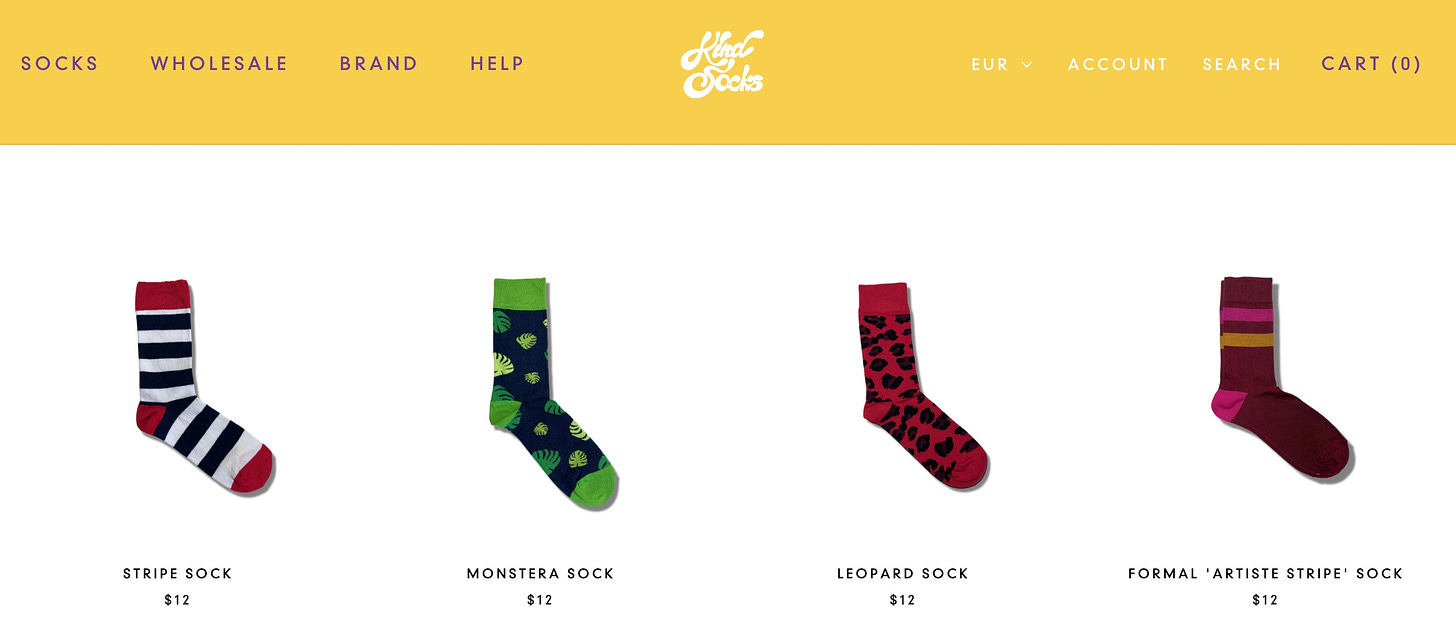The width and height of the screenshot is (1456, 624).
Task: Click the chevron beside EUR
Action: (1026, 65)
